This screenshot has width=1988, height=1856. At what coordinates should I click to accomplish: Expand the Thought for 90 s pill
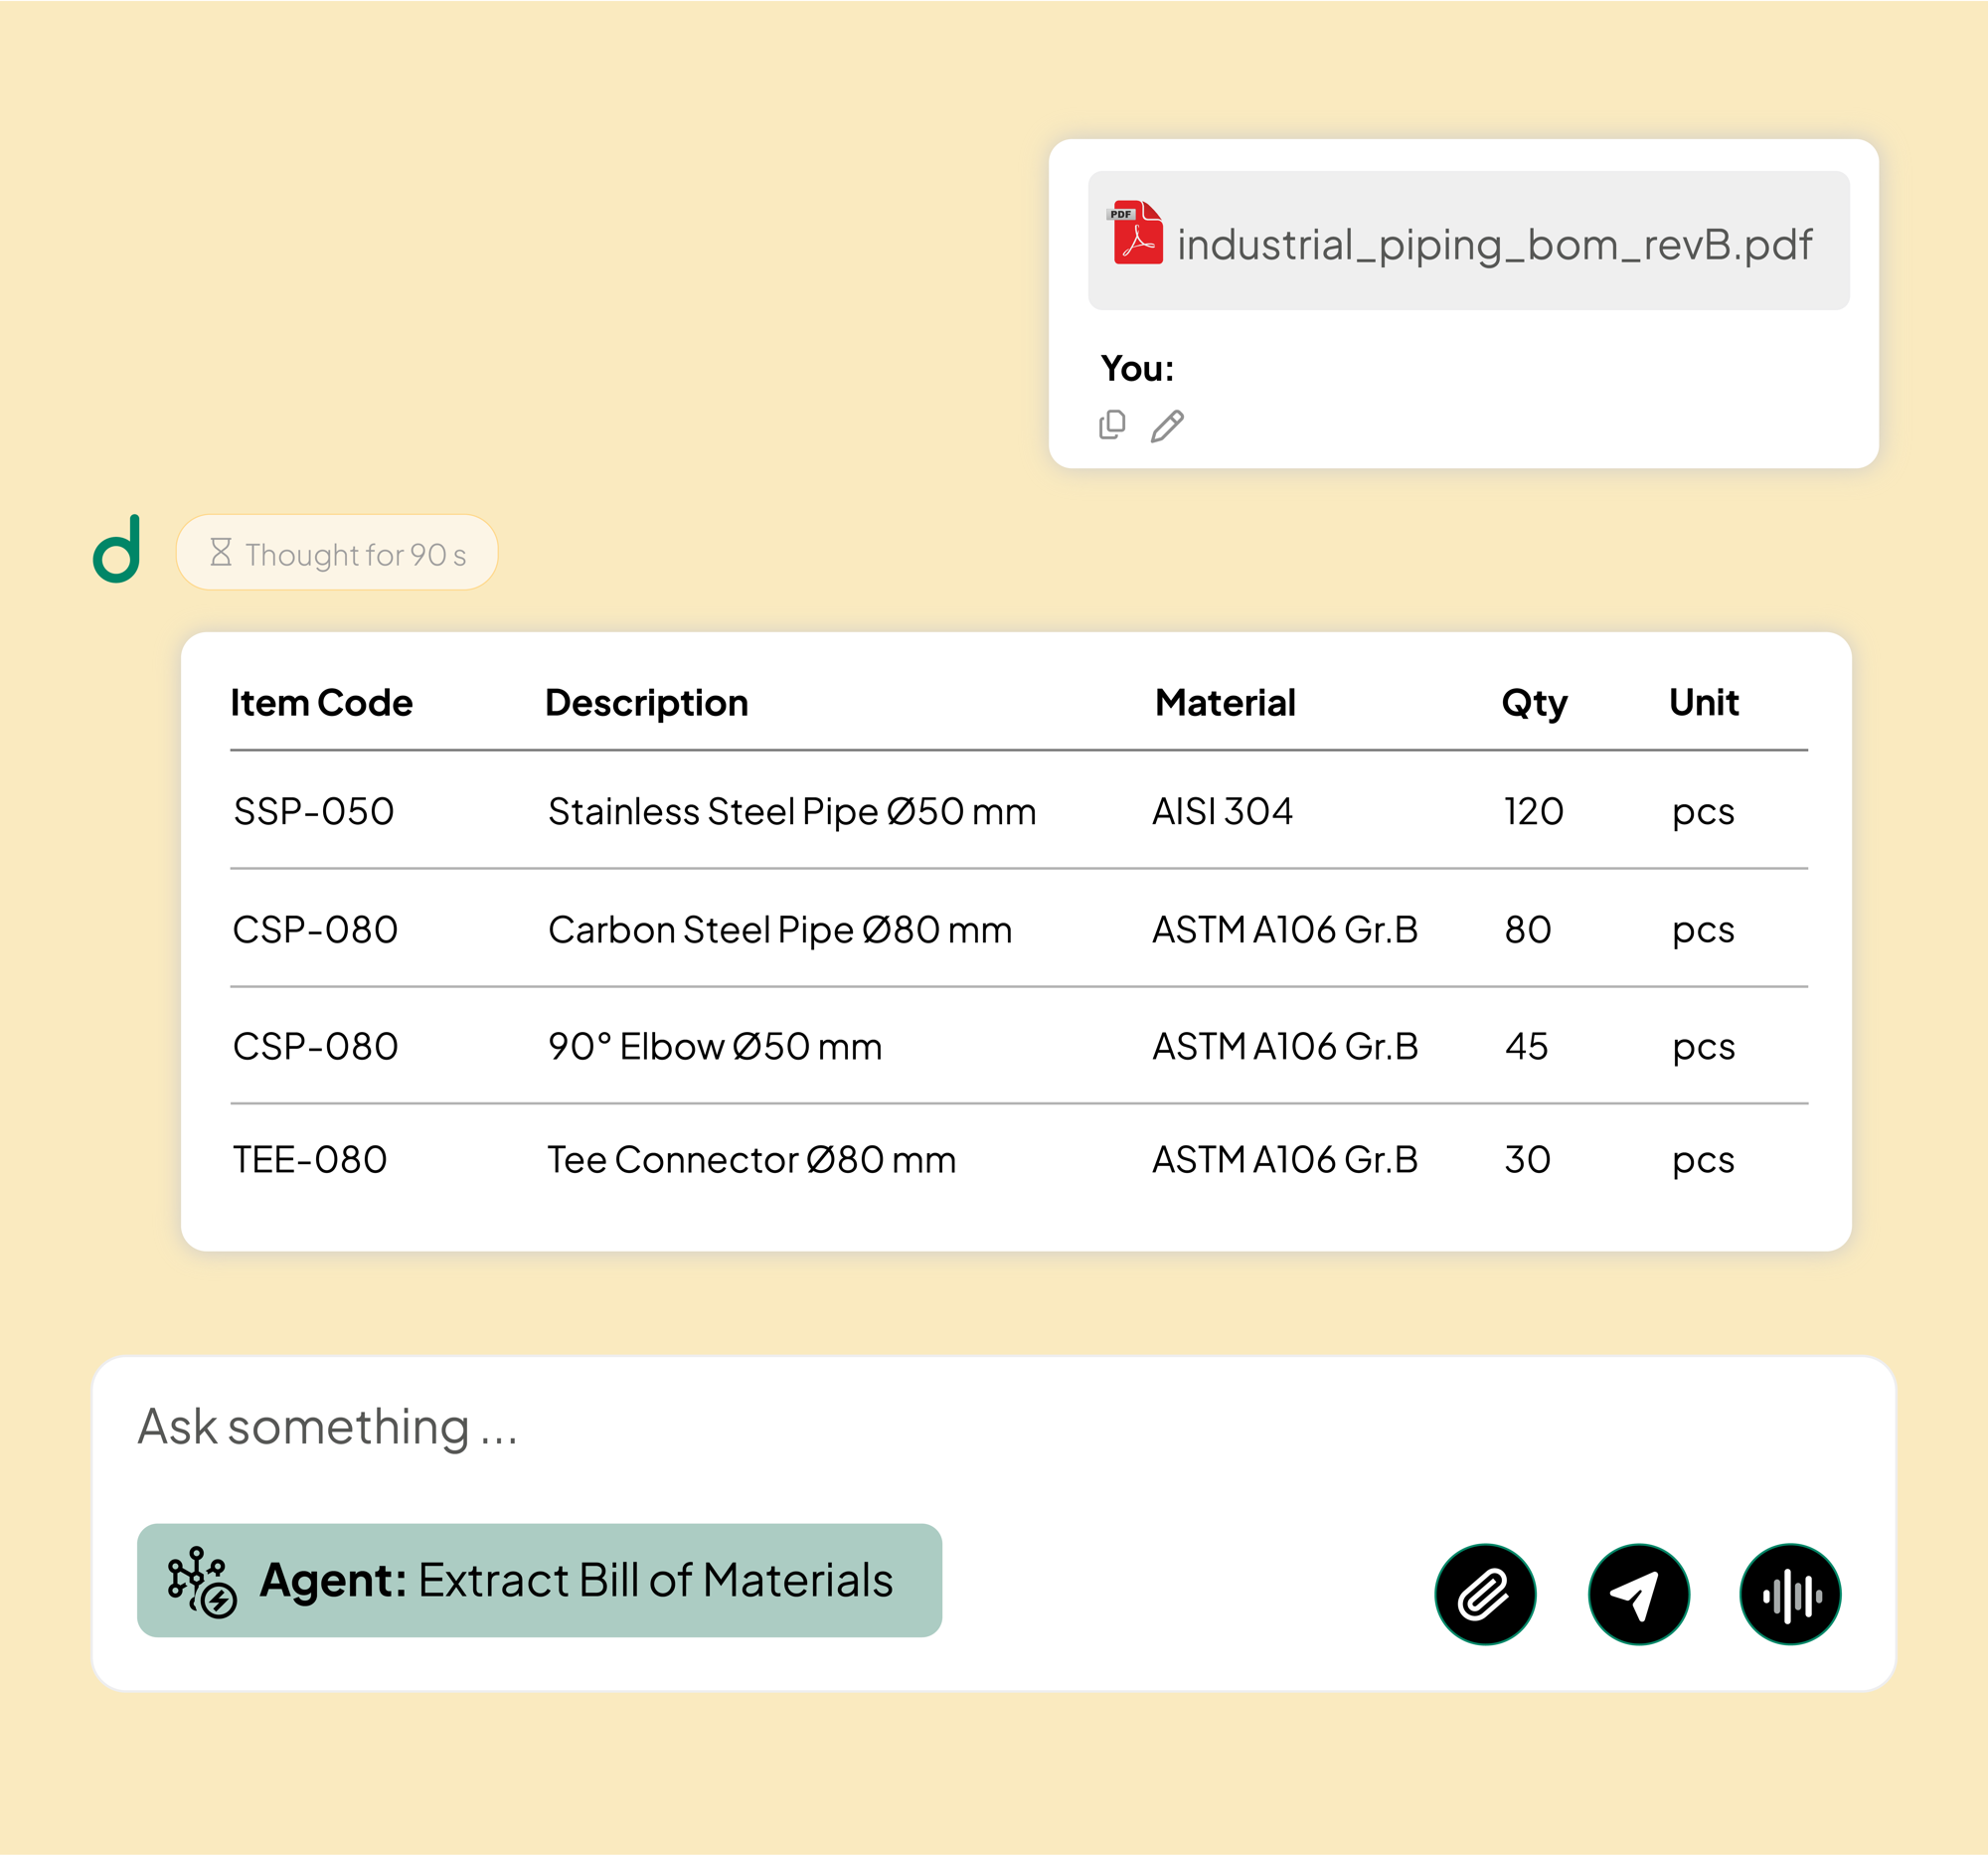[x=337, y=552]
